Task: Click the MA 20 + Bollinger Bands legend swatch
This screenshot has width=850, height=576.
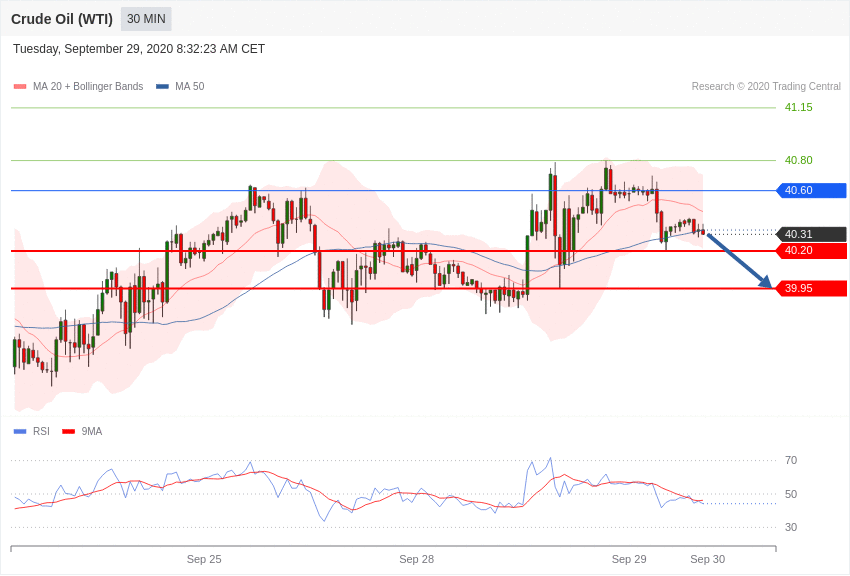Action: 20,87
